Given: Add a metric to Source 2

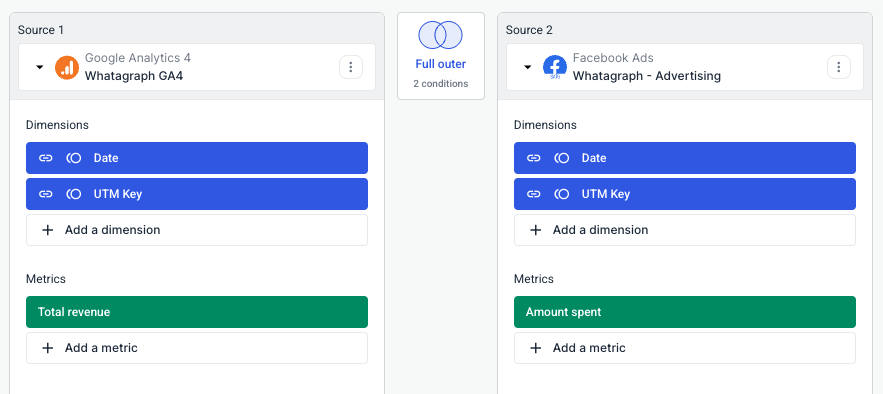Looking at the screenshot, I should (x=685, y=348).
